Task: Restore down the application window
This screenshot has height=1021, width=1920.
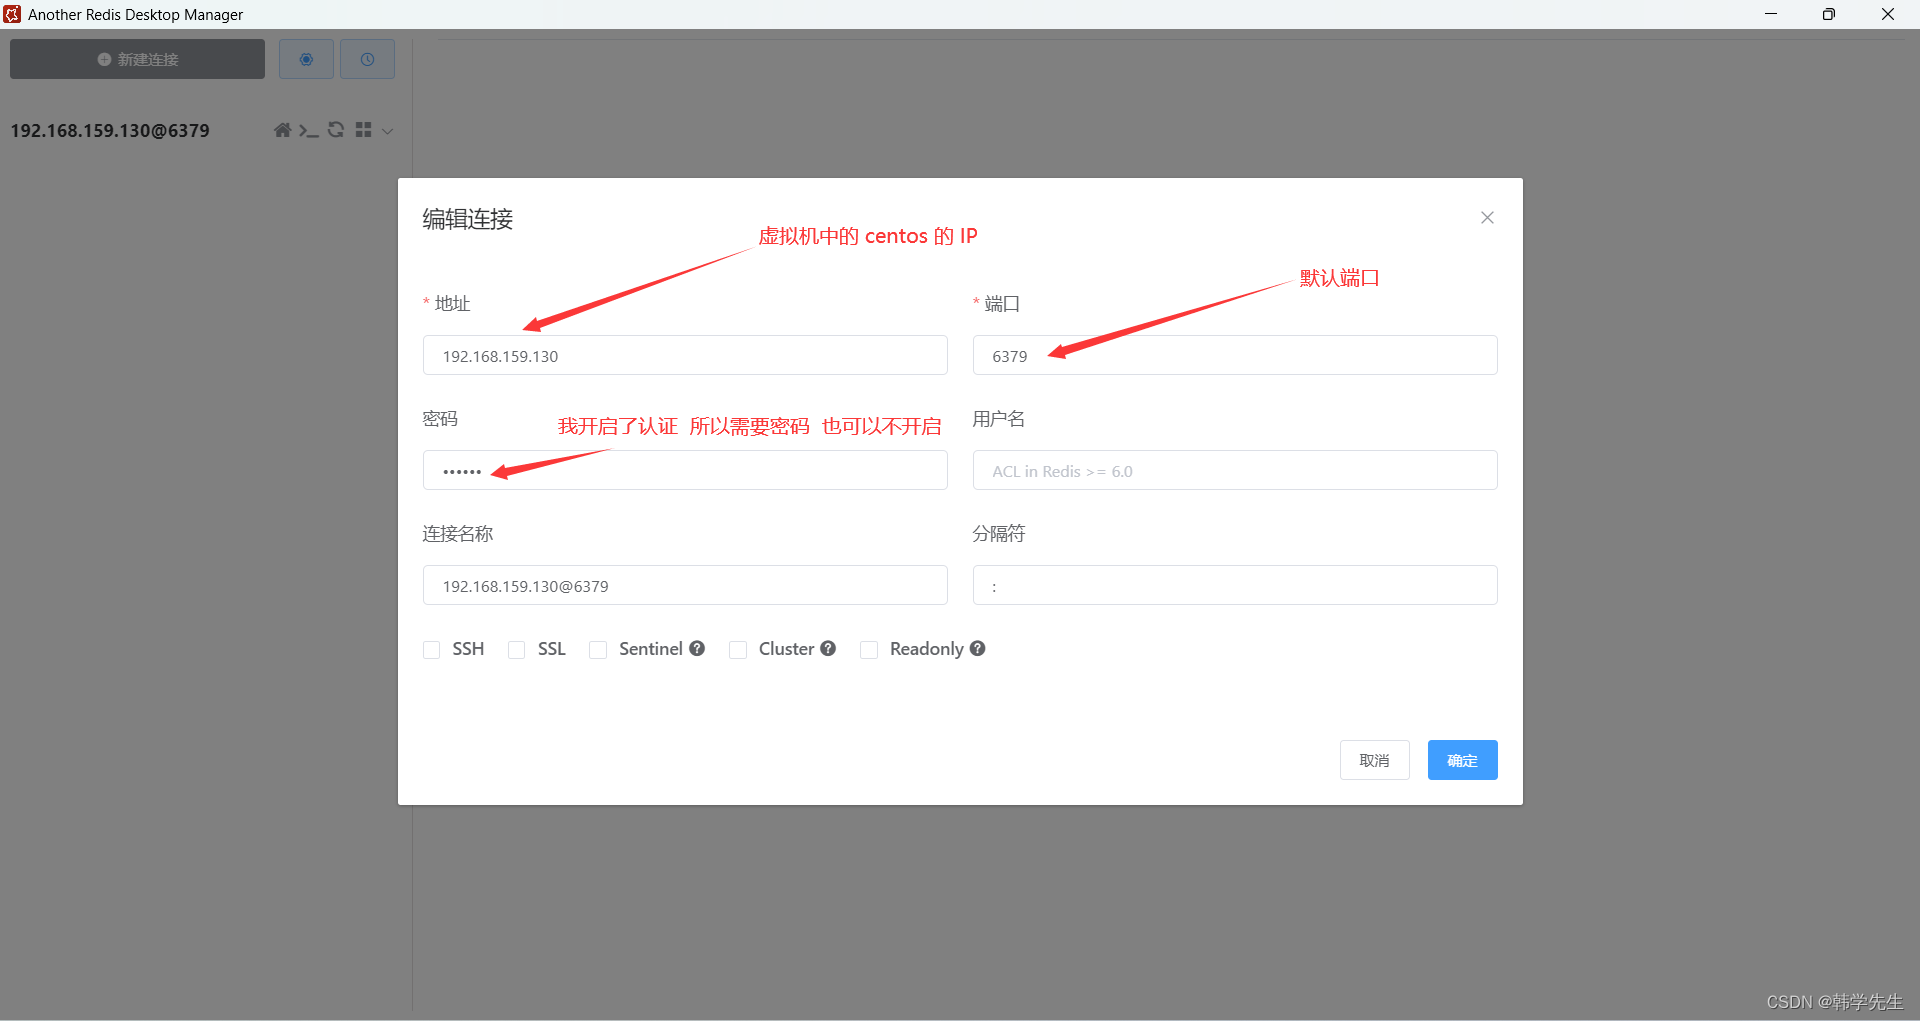Action: coord(1829,14)
